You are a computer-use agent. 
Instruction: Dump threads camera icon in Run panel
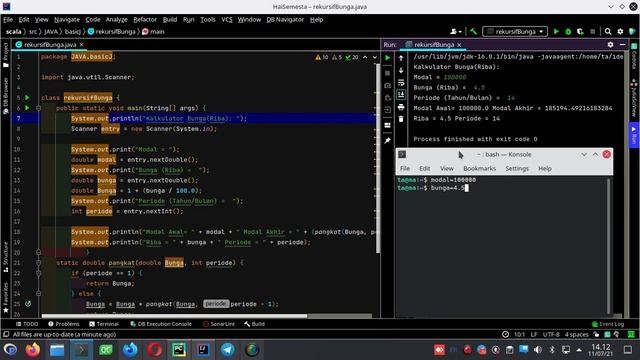tap(387, 85)
